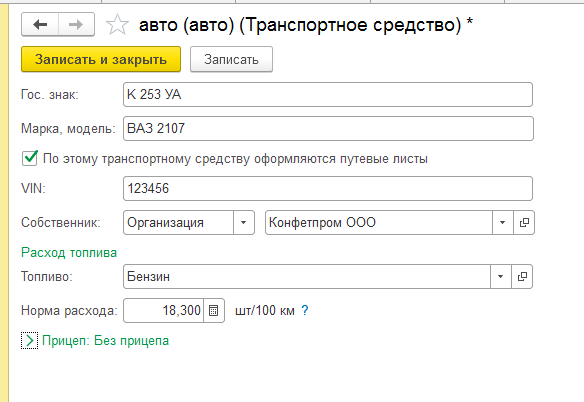Screen dimensions: 584x402
Task: Open the Организация owner type dropdown
Action: [244, 222]
